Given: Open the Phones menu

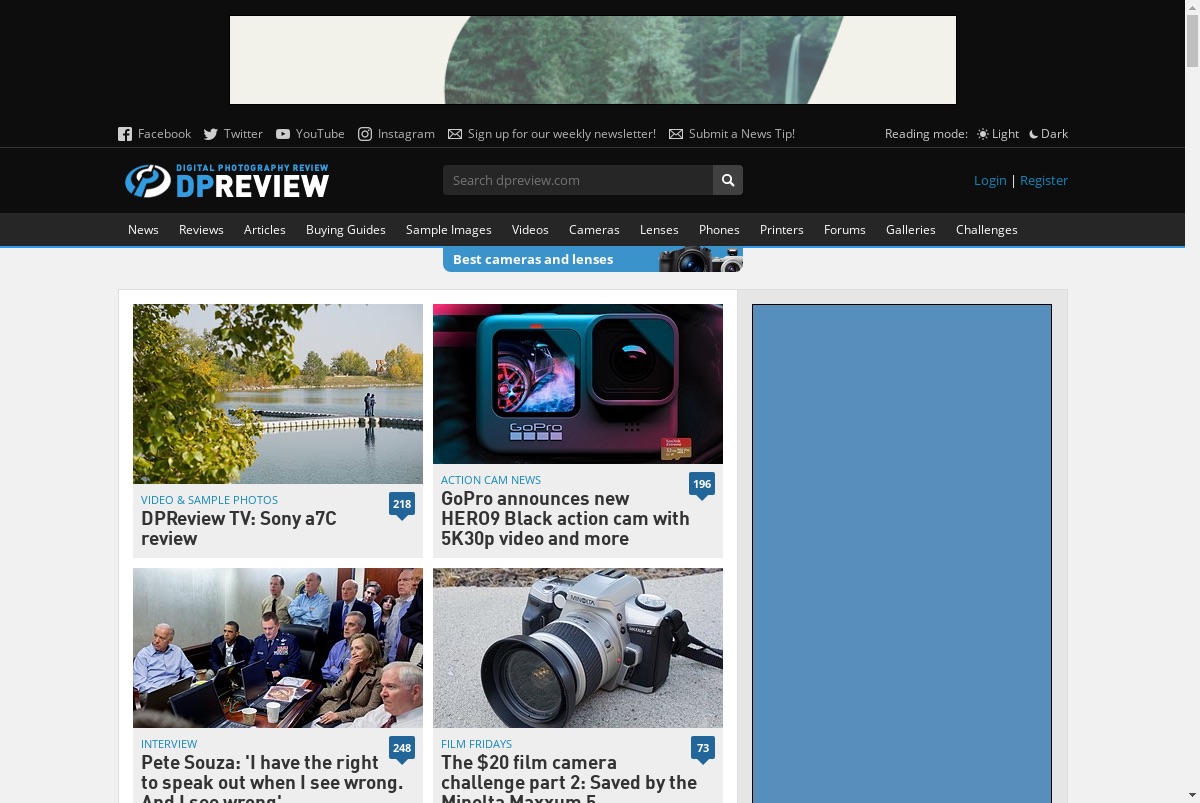Looking at the screenshot, I should tap(719, 230).
